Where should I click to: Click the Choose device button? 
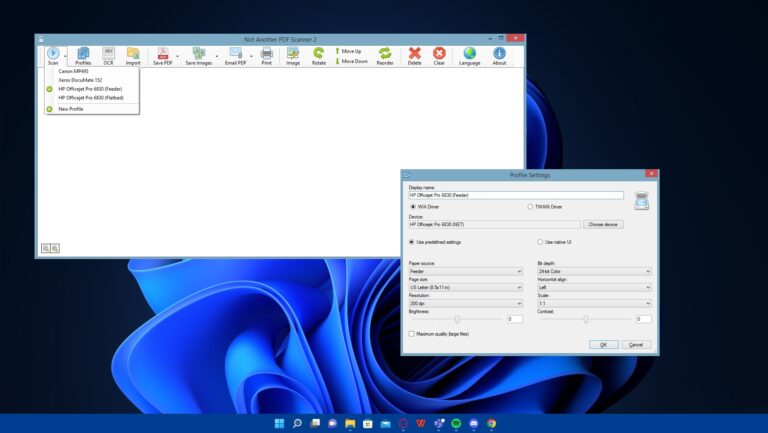click(x=603, y=225)
